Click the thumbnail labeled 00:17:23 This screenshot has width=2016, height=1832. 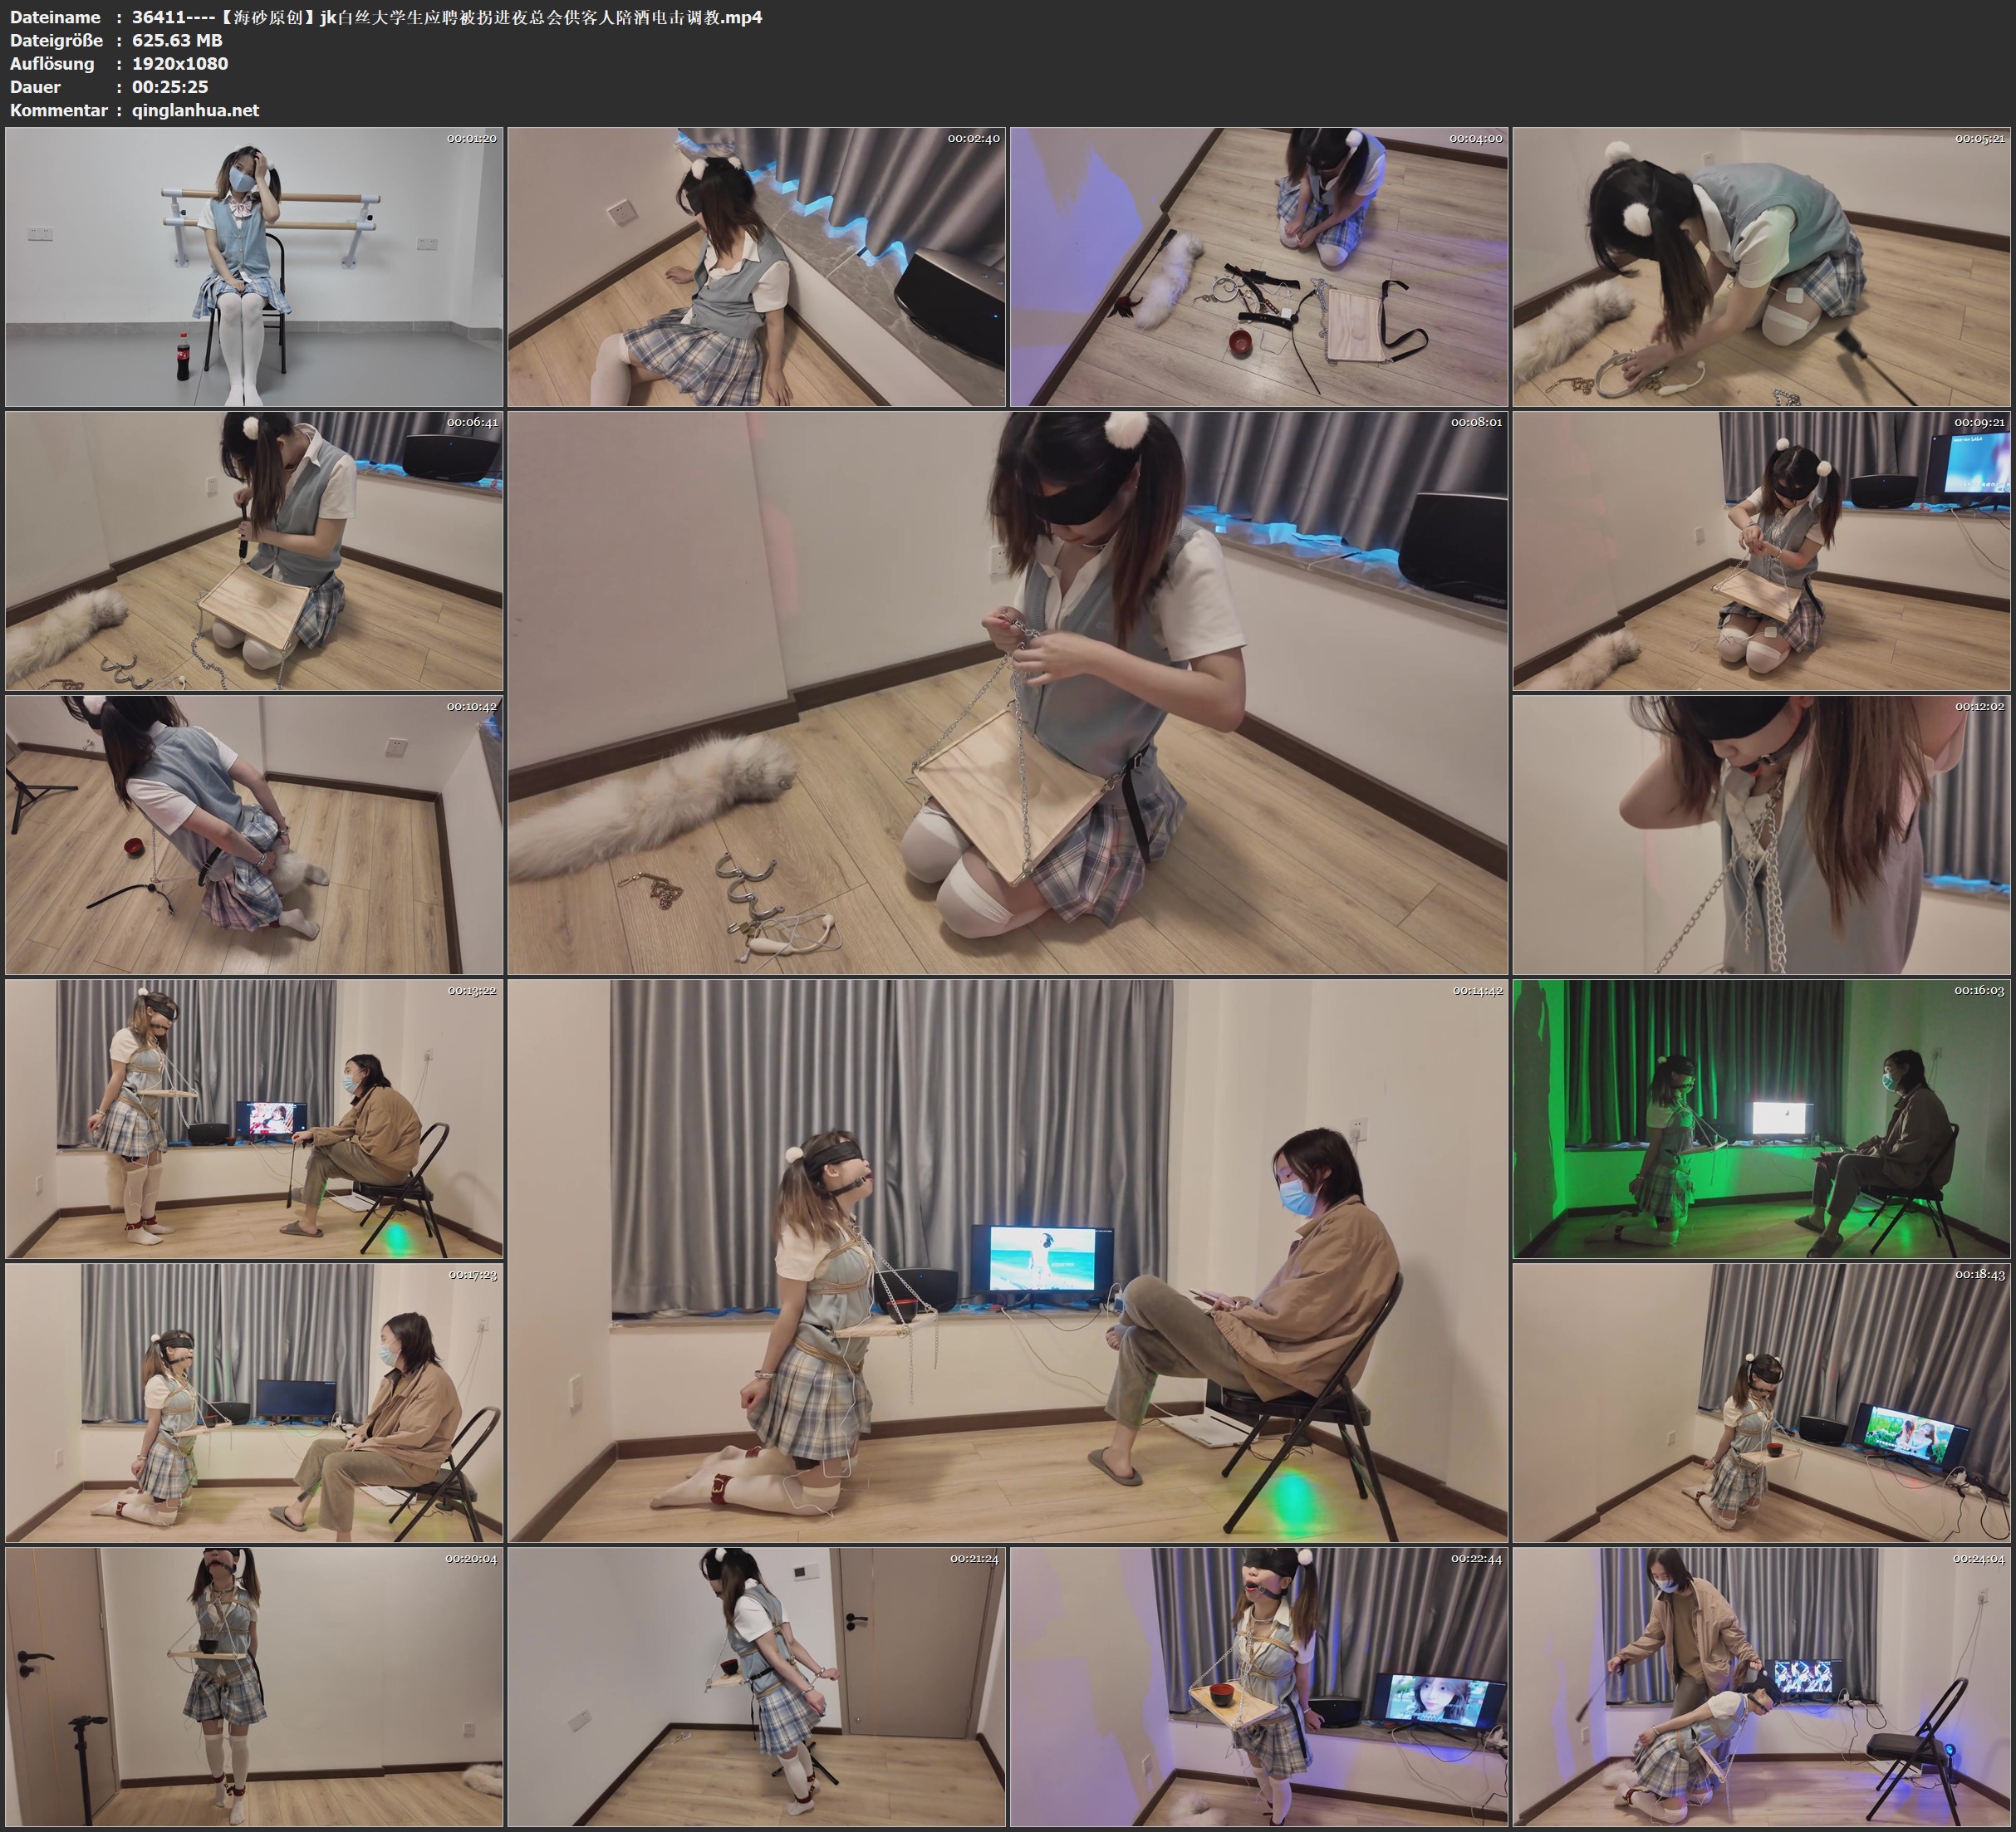(x=254, y=1402)
